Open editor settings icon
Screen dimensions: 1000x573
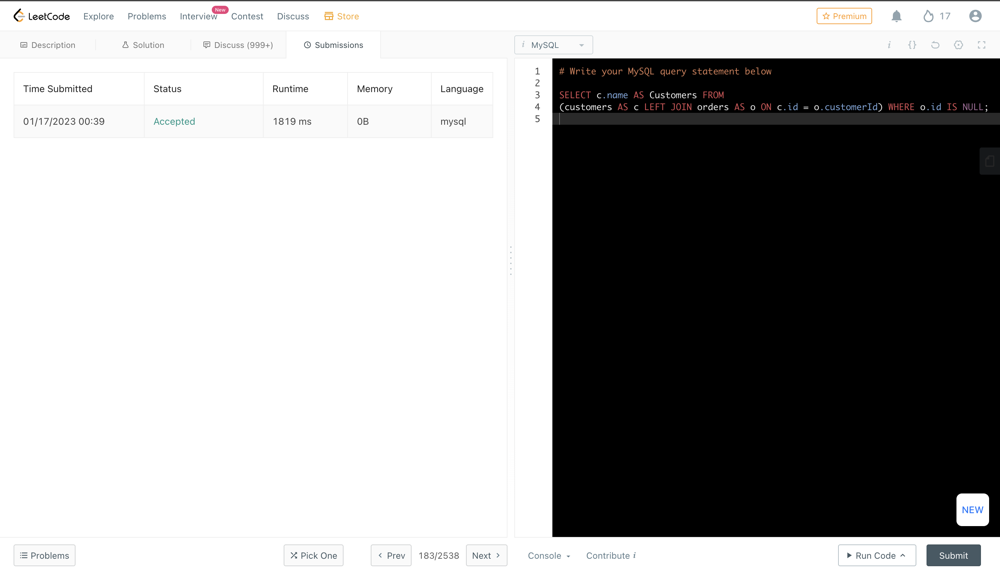pyautogui.click(x=958, y=45)
